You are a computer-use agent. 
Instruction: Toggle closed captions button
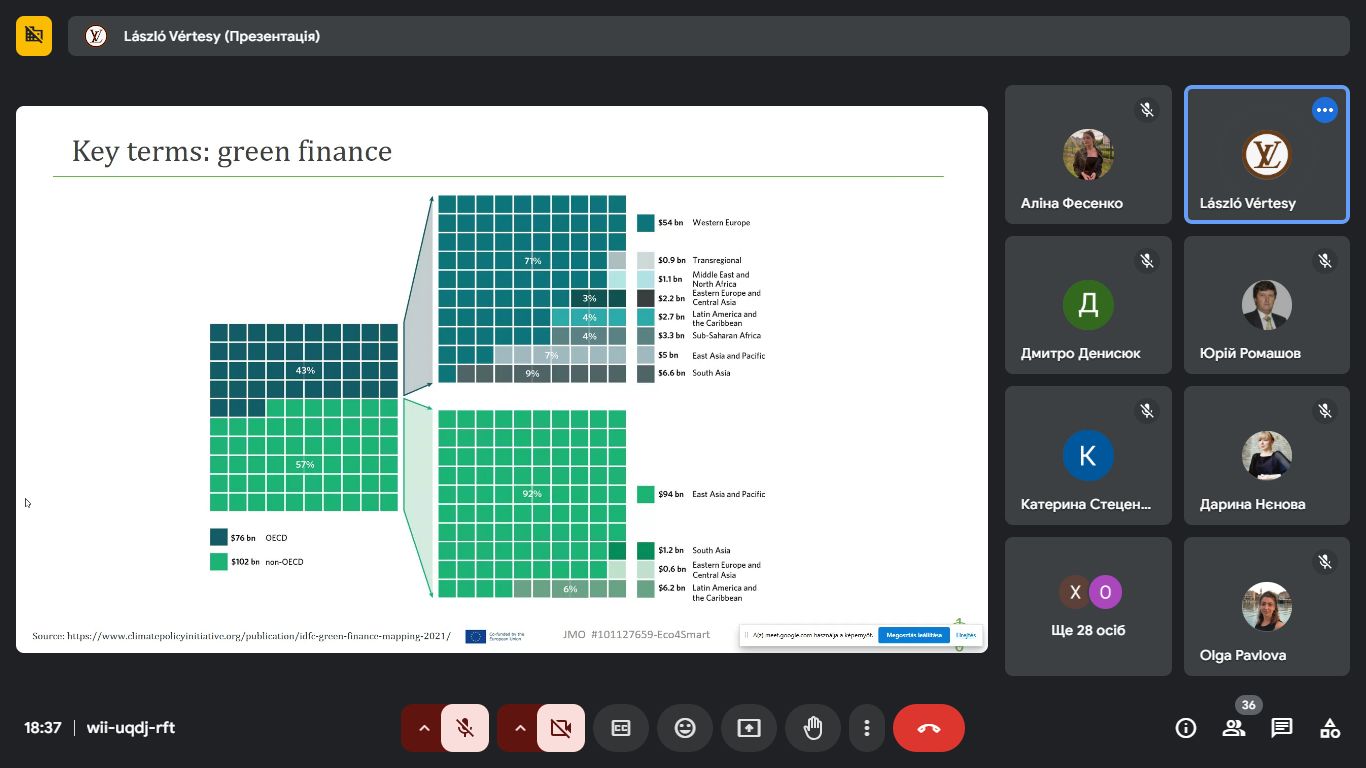tap(621, 728)
